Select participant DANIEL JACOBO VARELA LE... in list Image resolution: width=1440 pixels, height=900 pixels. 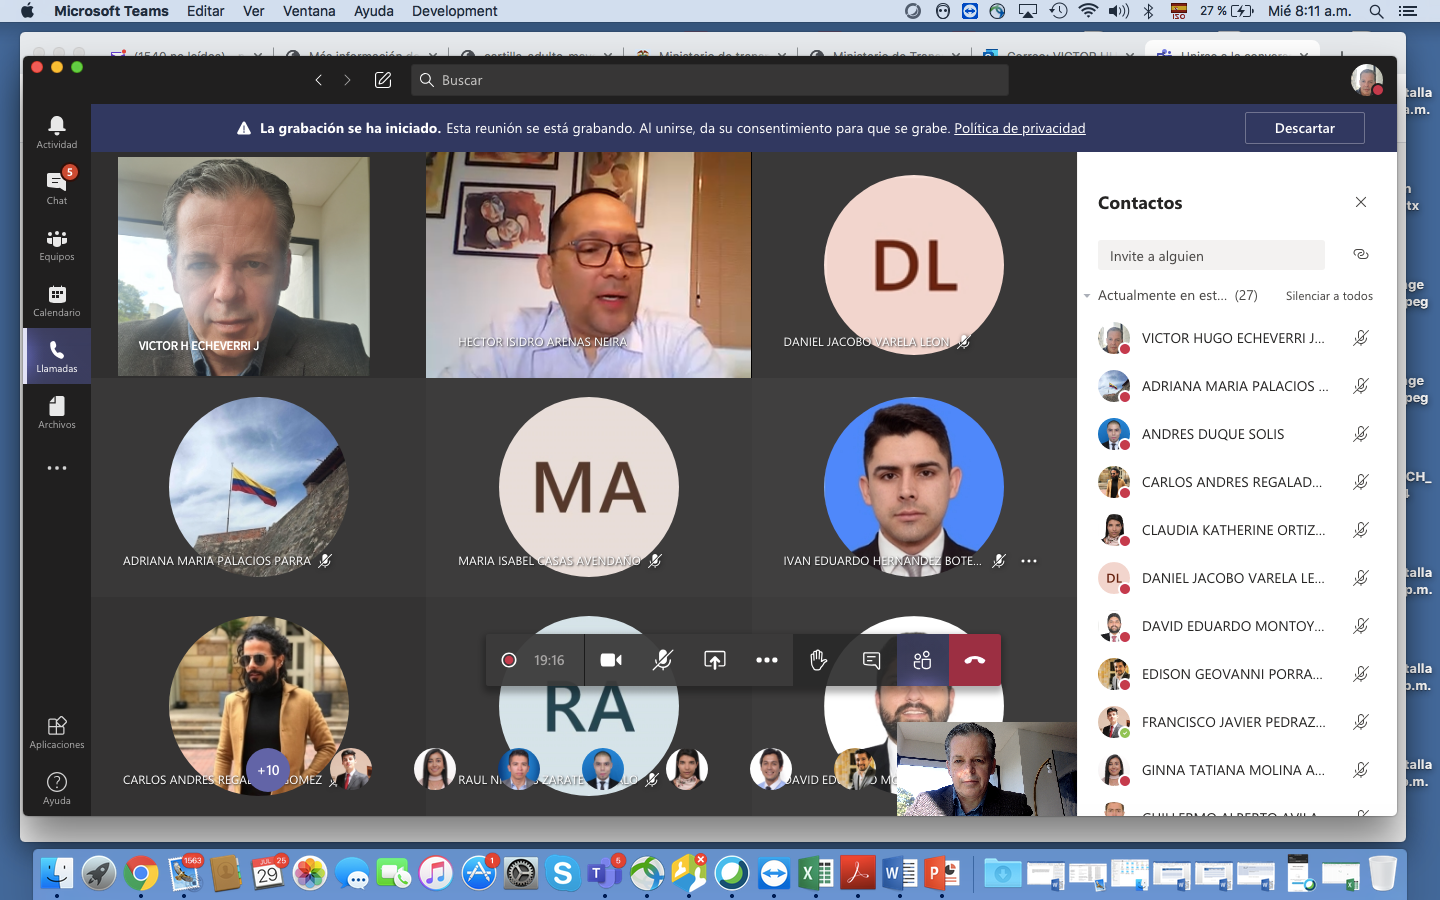click(1236, 578)
